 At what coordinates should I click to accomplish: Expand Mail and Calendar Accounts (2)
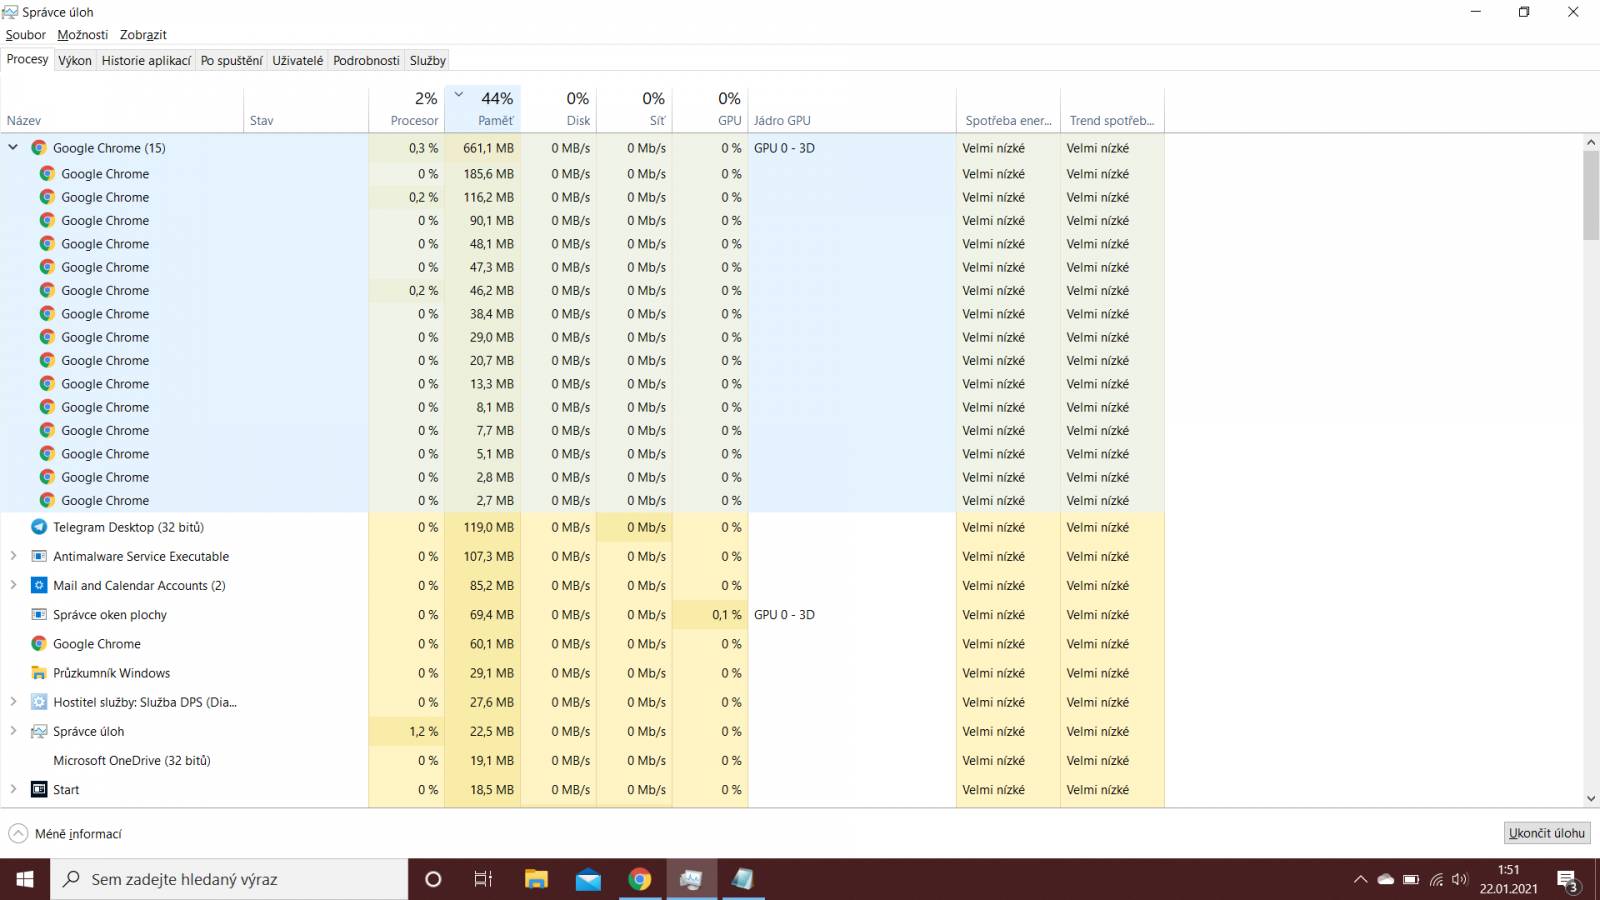click(x=13, y=585)
